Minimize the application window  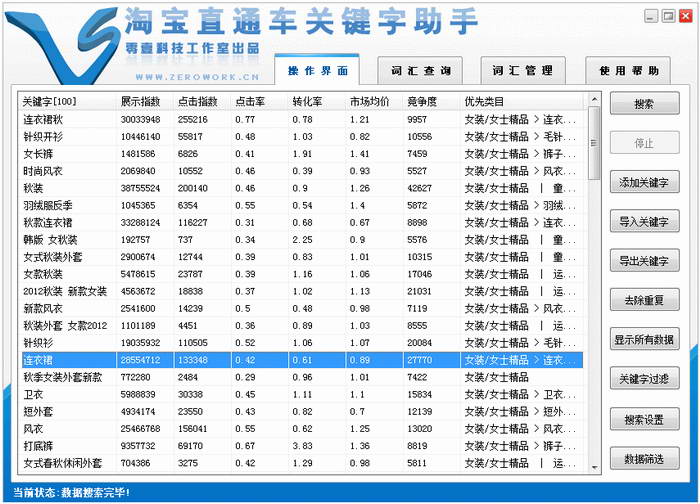651,17
